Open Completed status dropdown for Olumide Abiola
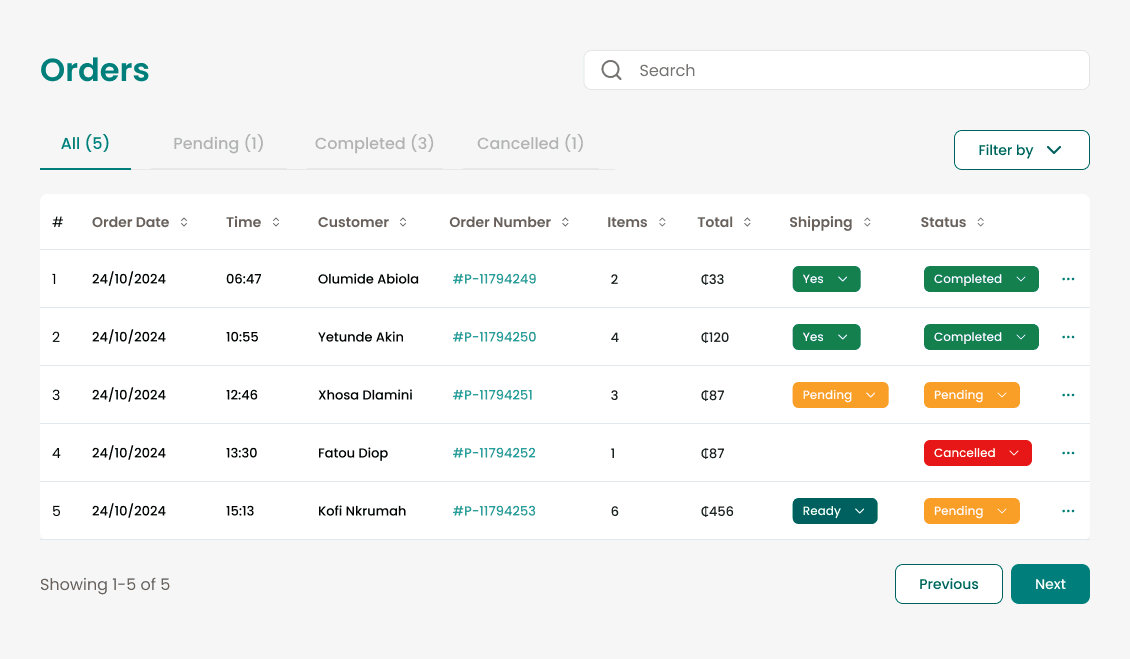 click(981, 279)
